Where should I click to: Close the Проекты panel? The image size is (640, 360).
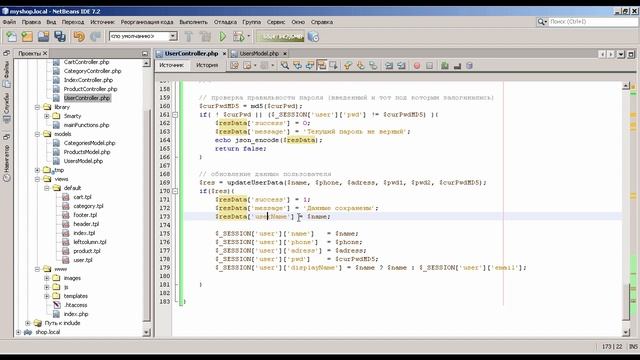(45, 53)
